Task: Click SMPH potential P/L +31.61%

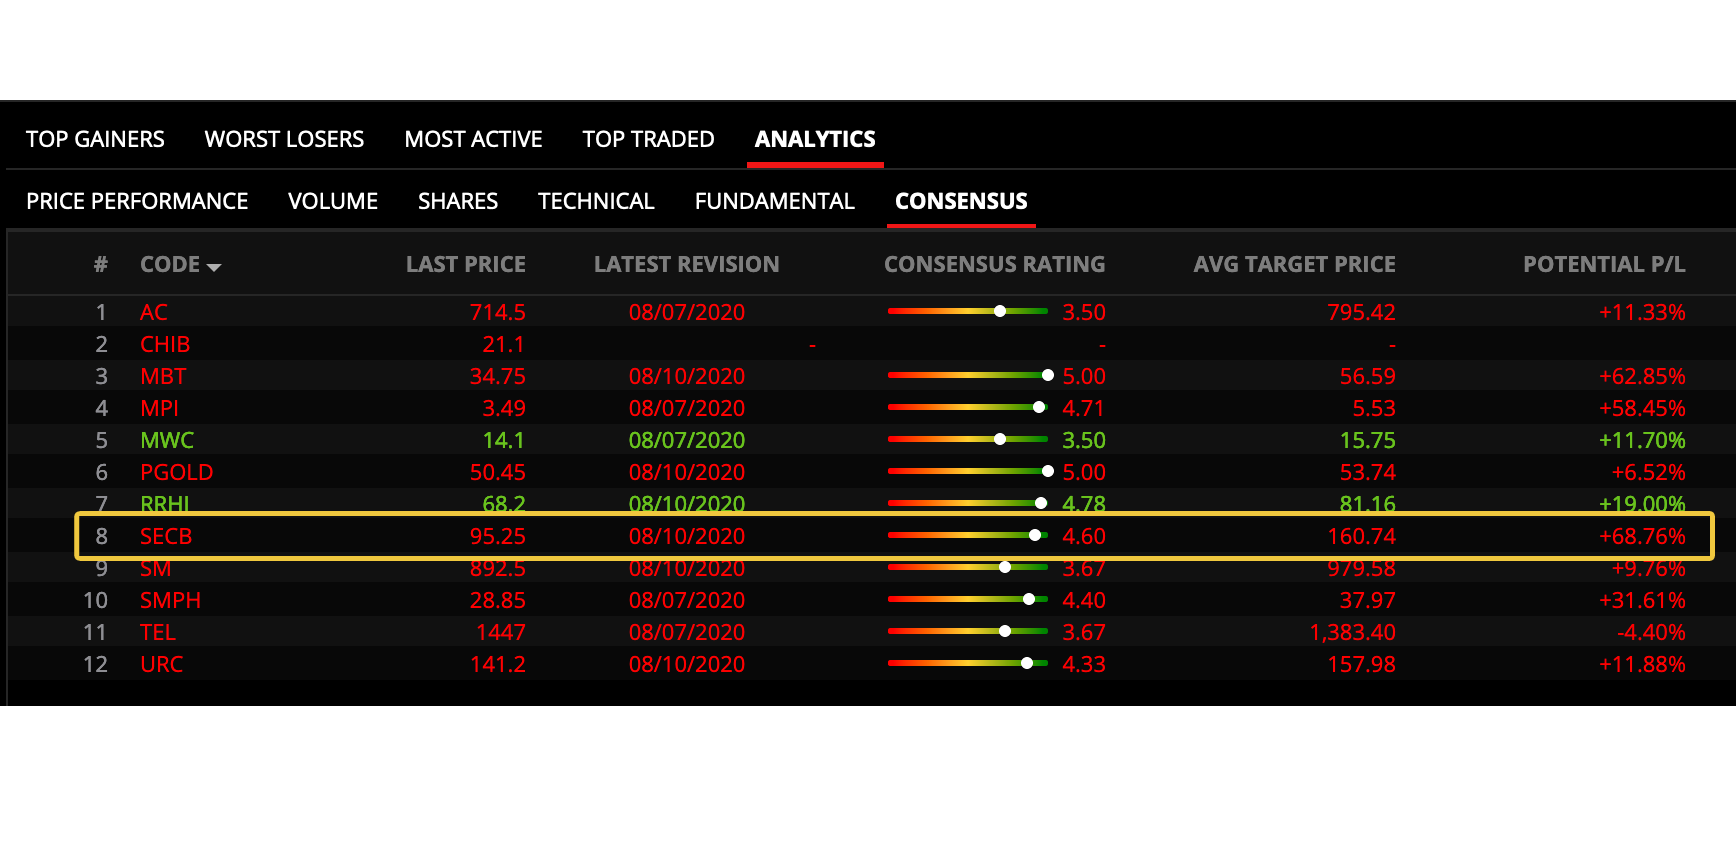Action: point(1642,600)
